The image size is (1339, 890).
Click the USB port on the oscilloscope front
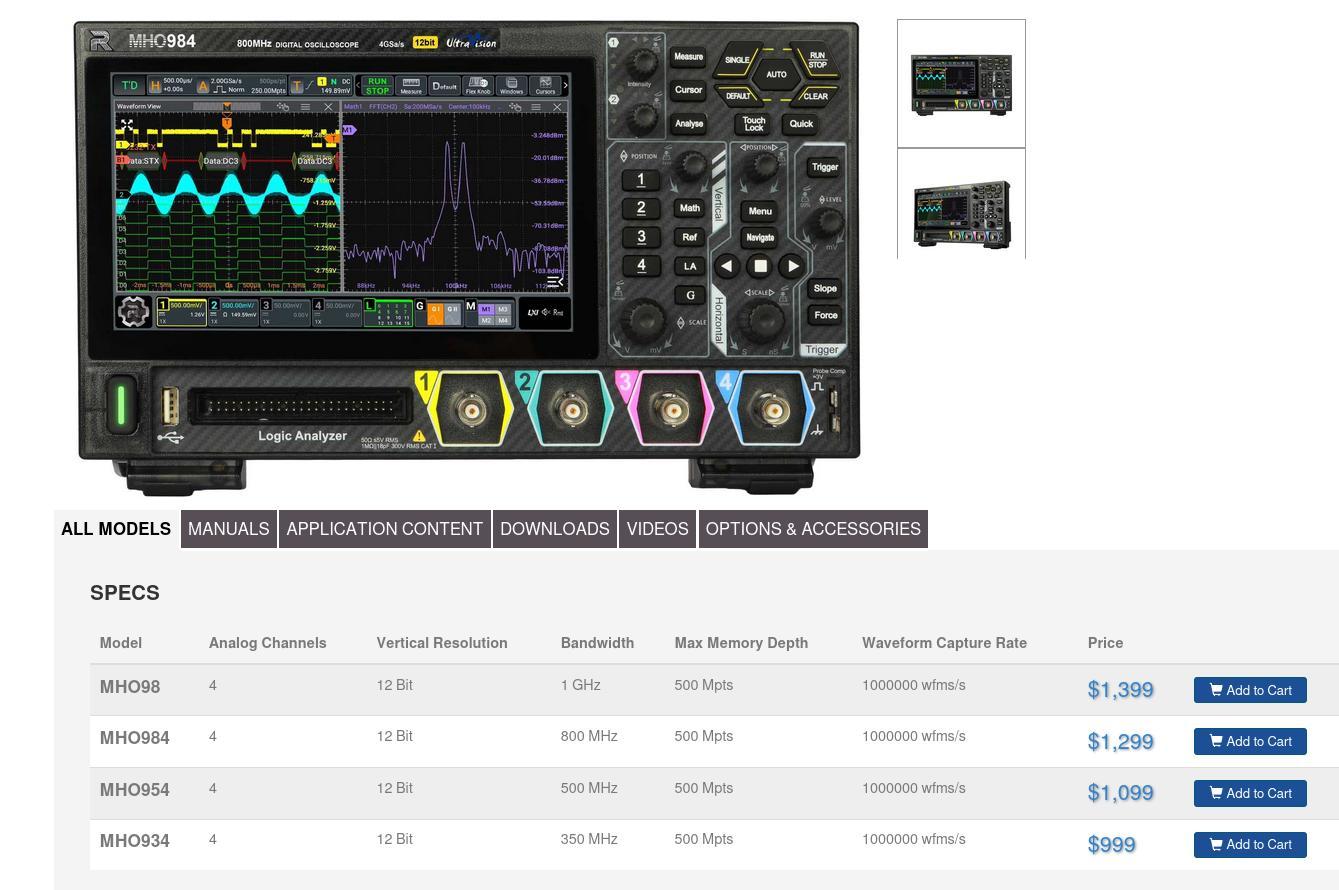[169, 408]
